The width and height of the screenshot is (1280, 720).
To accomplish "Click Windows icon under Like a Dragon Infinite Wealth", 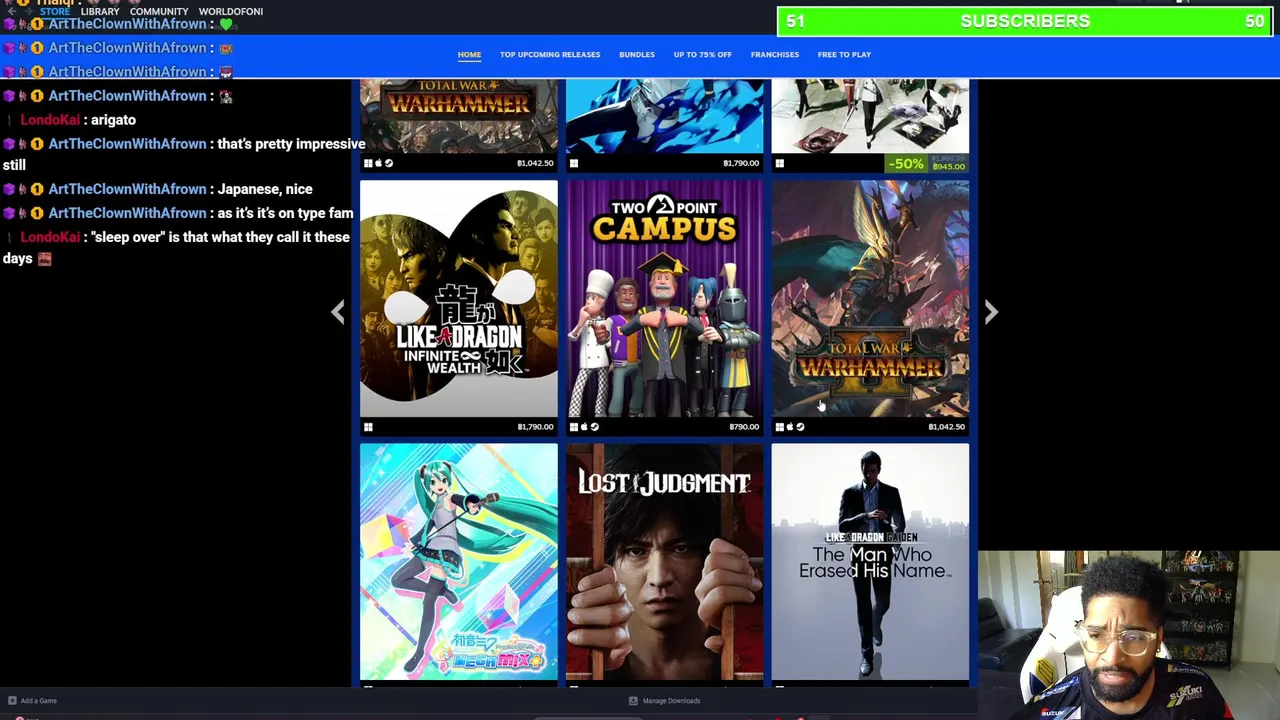I will [368, 427].
